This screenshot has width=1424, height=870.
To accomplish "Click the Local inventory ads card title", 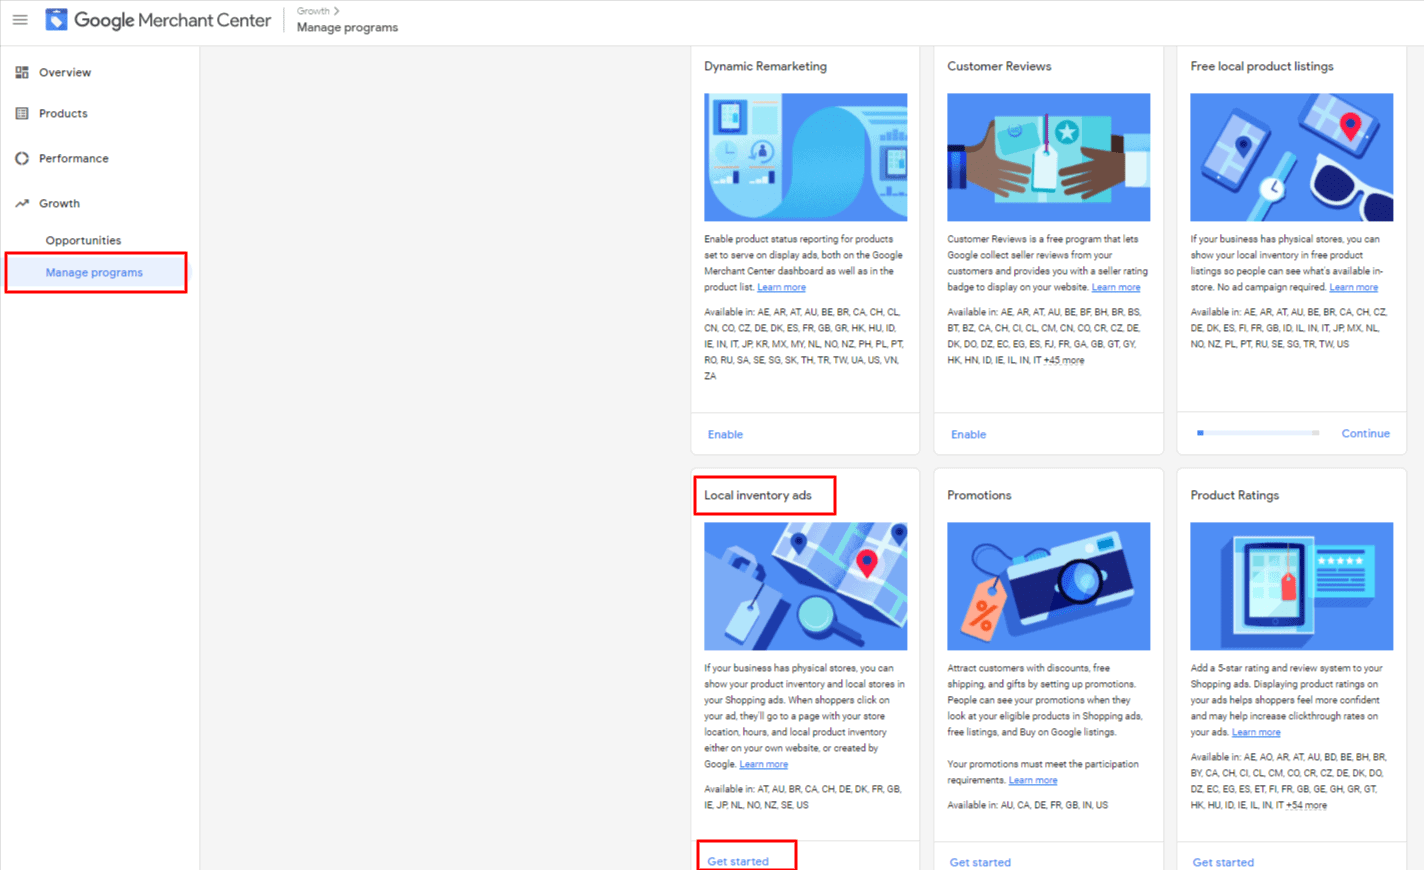I will click(758, 495).
